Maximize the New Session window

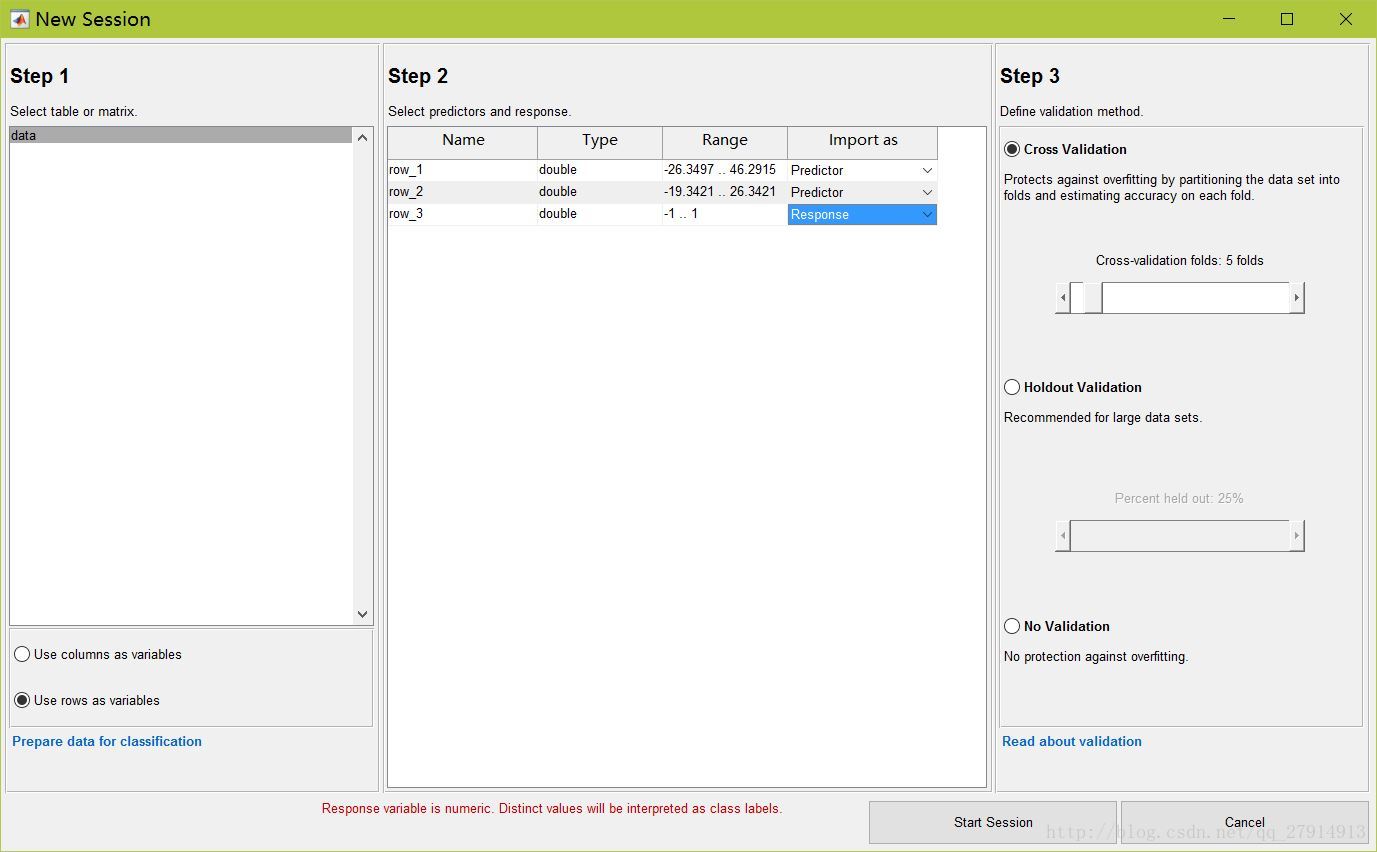click(1287, 19)
